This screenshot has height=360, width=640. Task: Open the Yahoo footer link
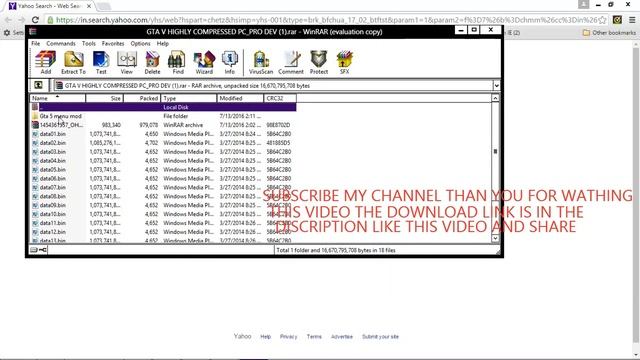click(x=242, y=336)
